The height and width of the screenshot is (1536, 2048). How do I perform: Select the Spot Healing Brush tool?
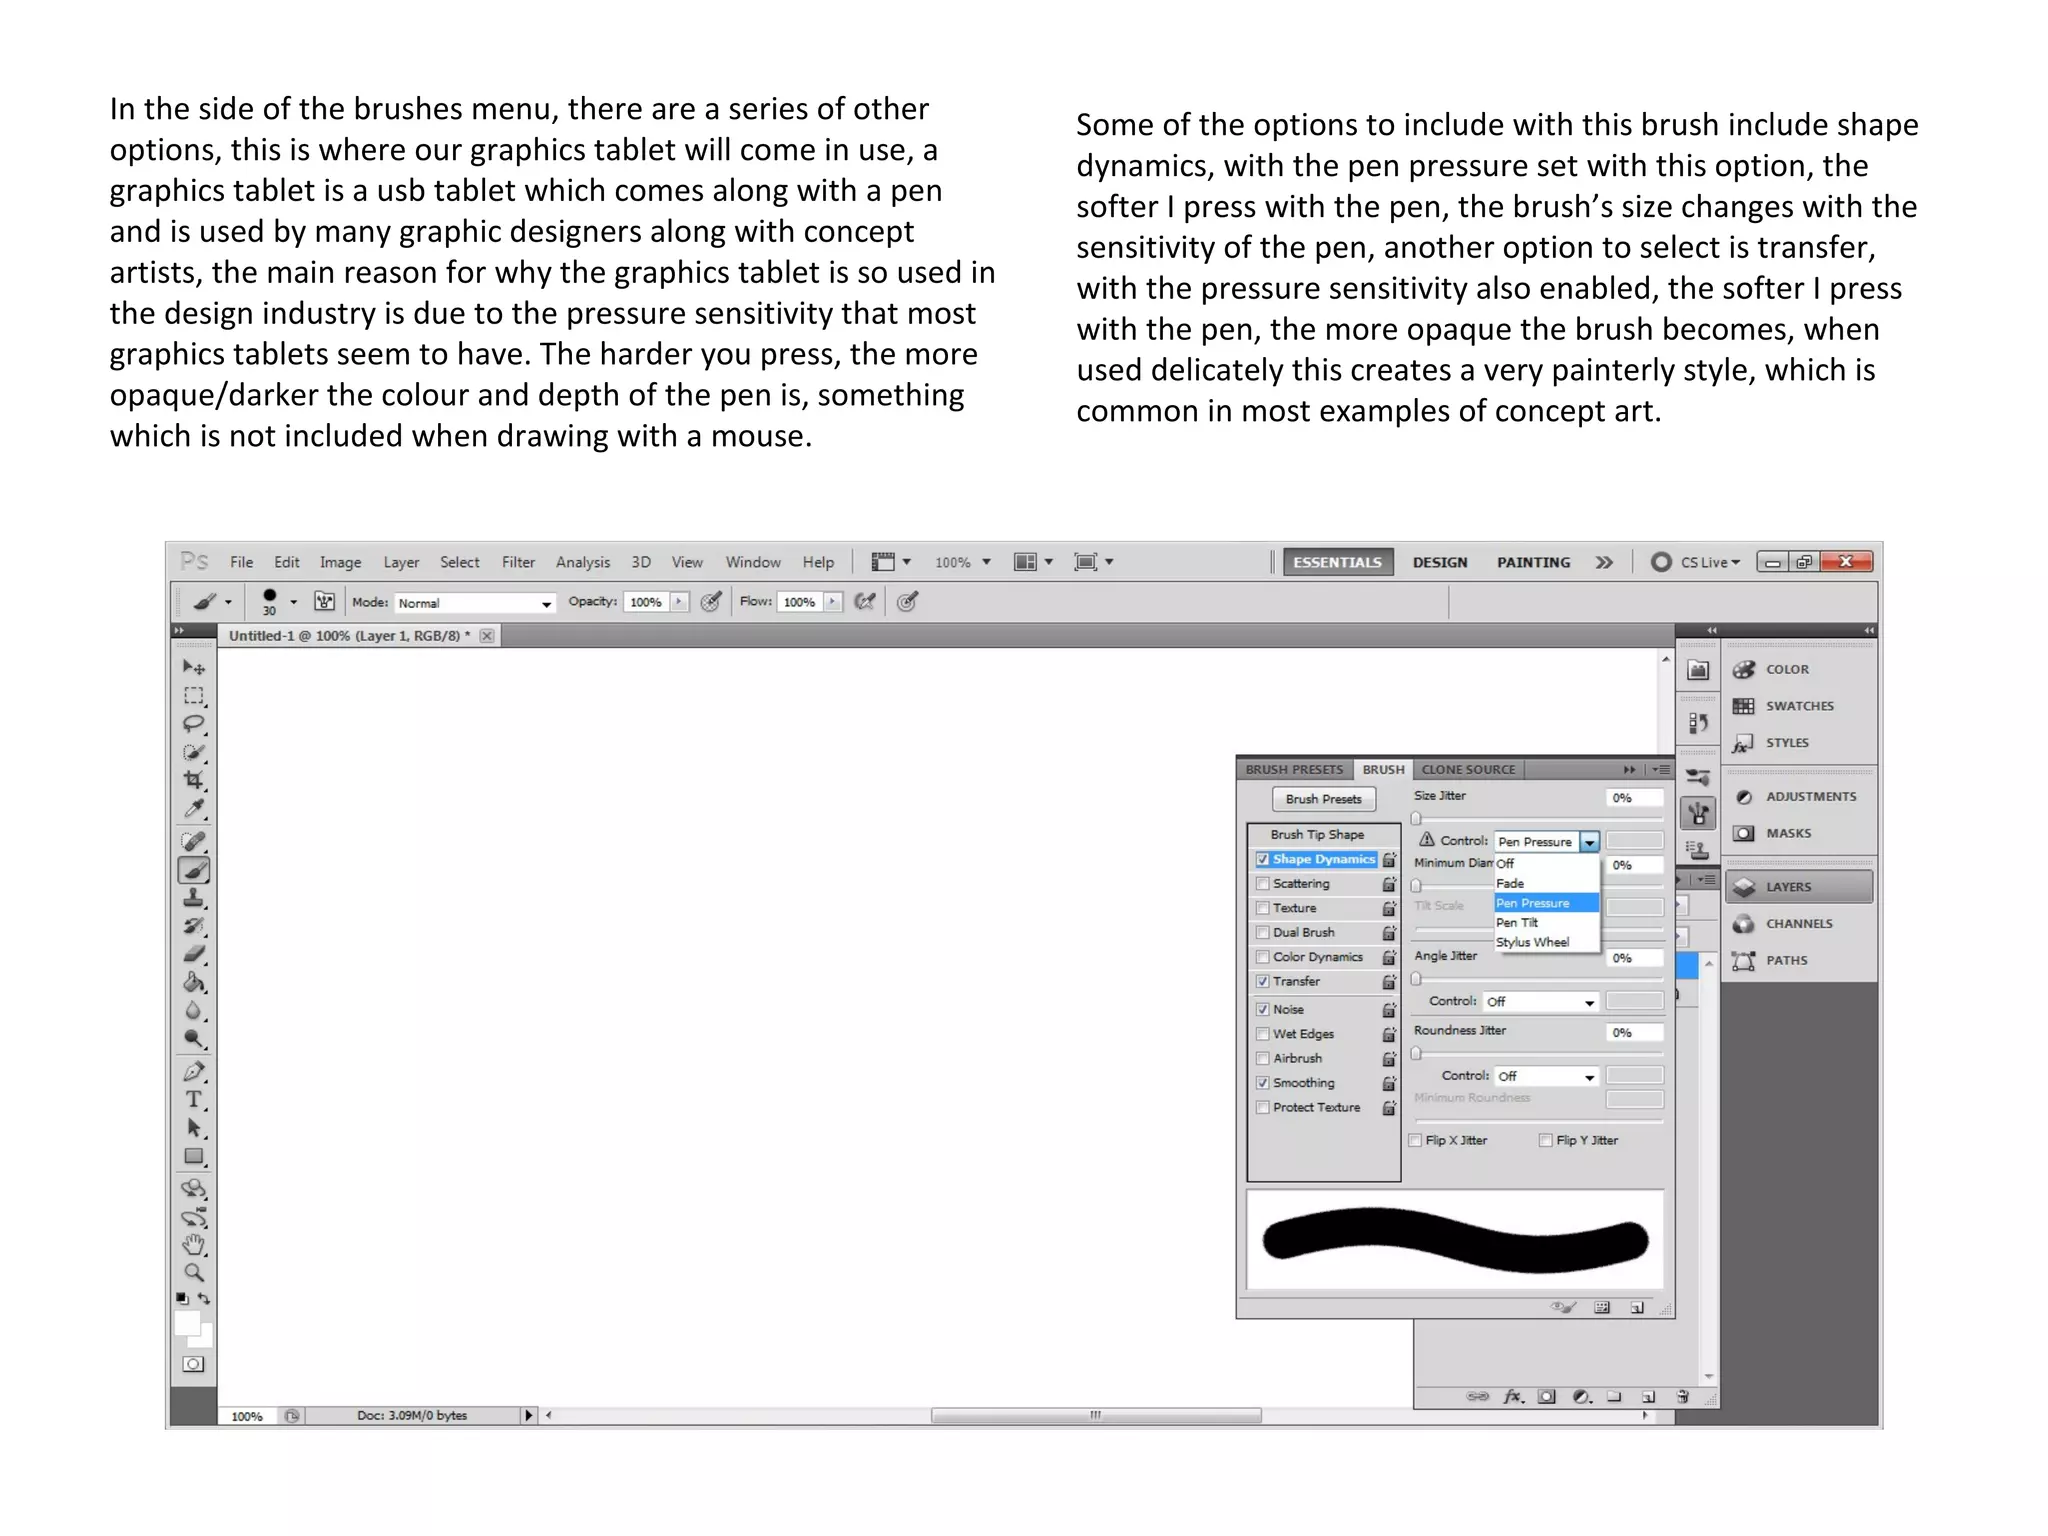[x=194, y=841]
